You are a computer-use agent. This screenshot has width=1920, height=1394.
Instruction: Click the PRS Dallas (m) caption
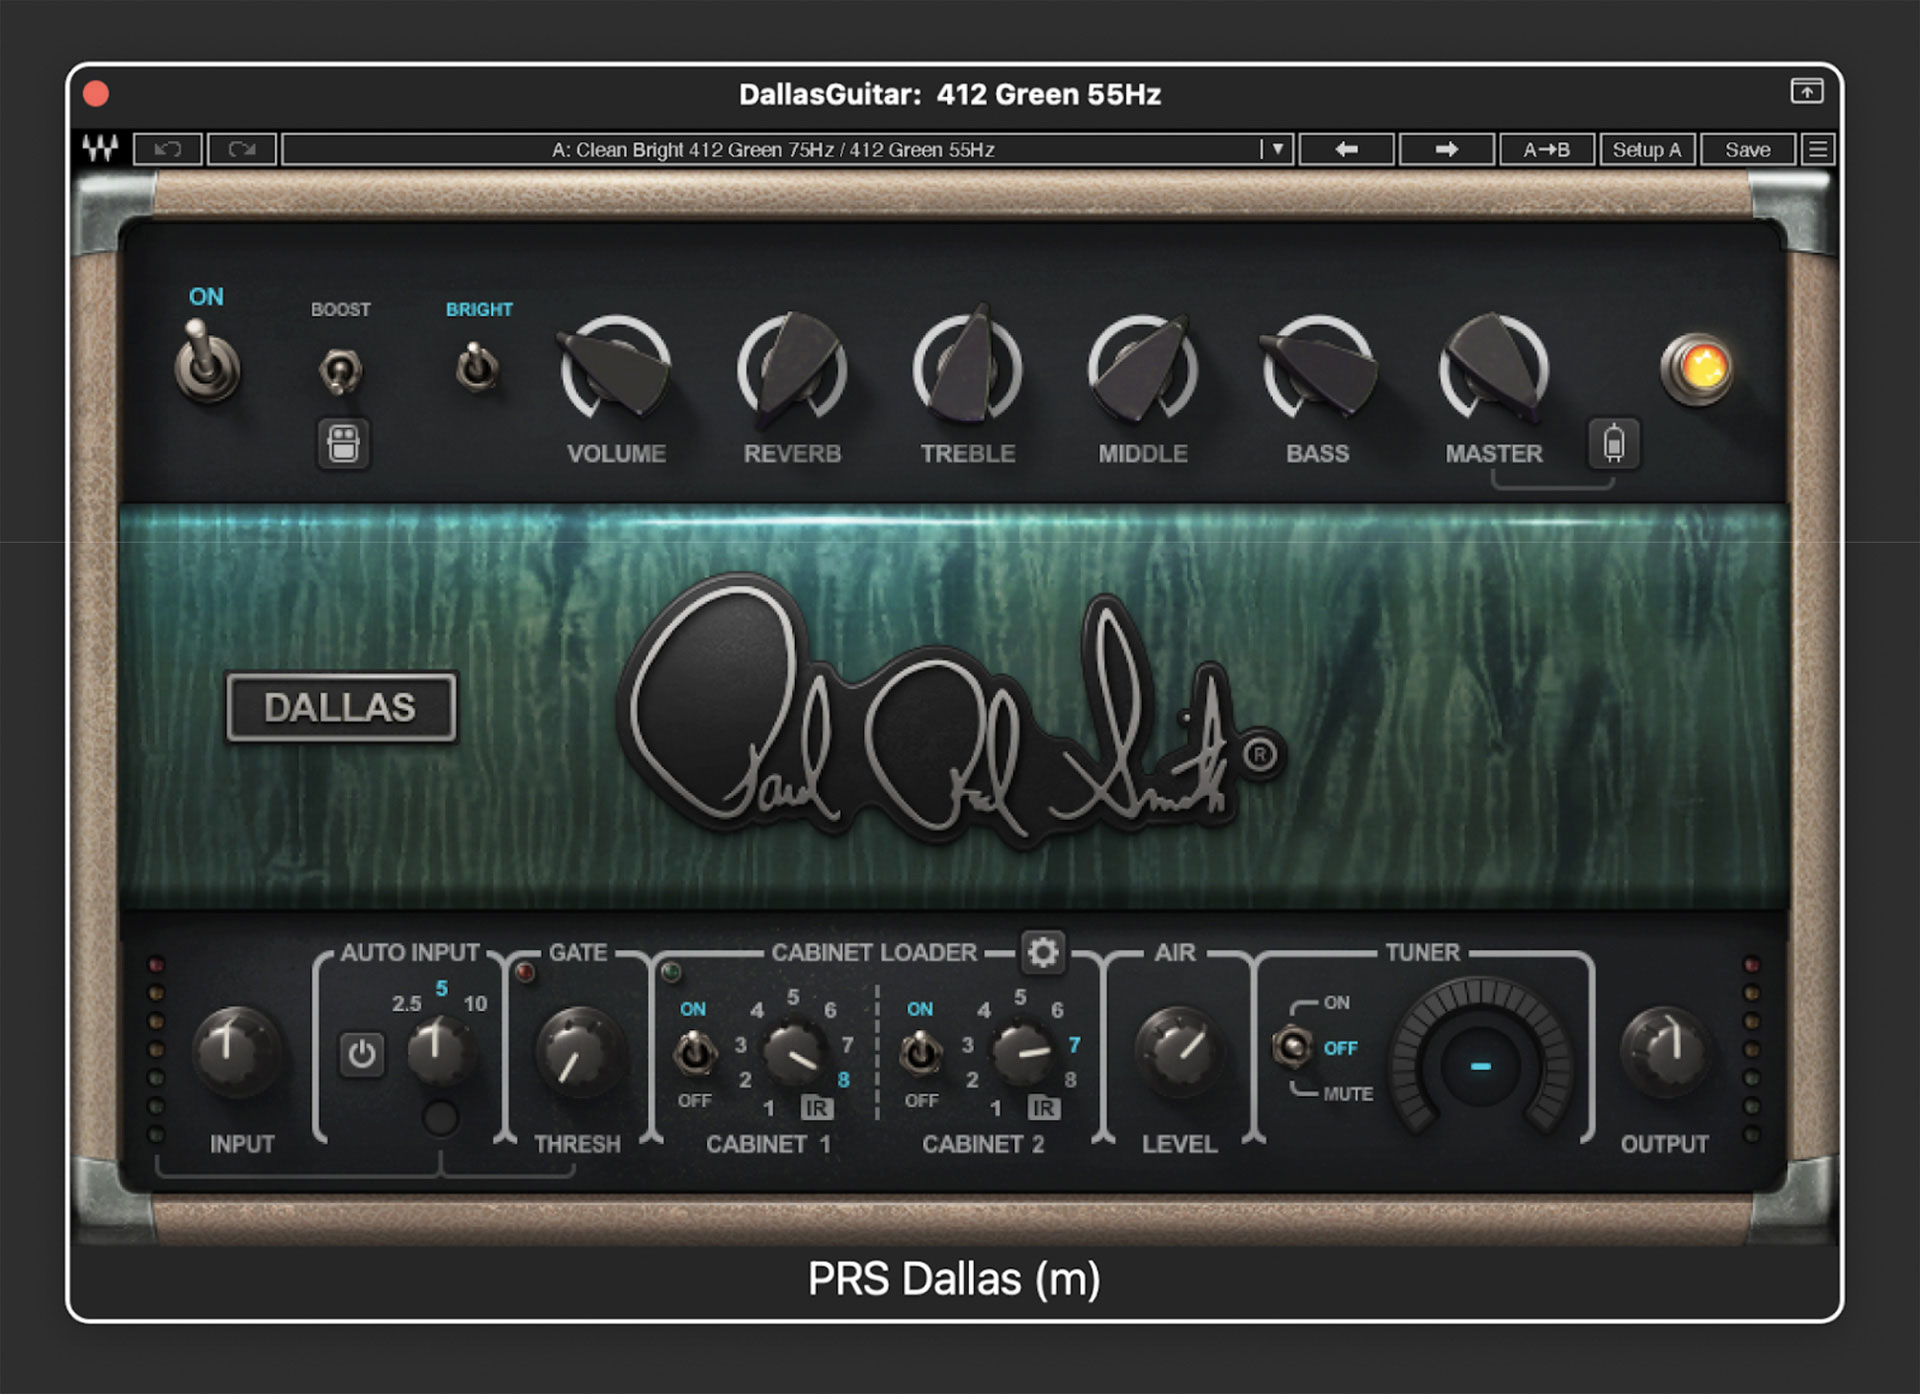[954, 1279]
